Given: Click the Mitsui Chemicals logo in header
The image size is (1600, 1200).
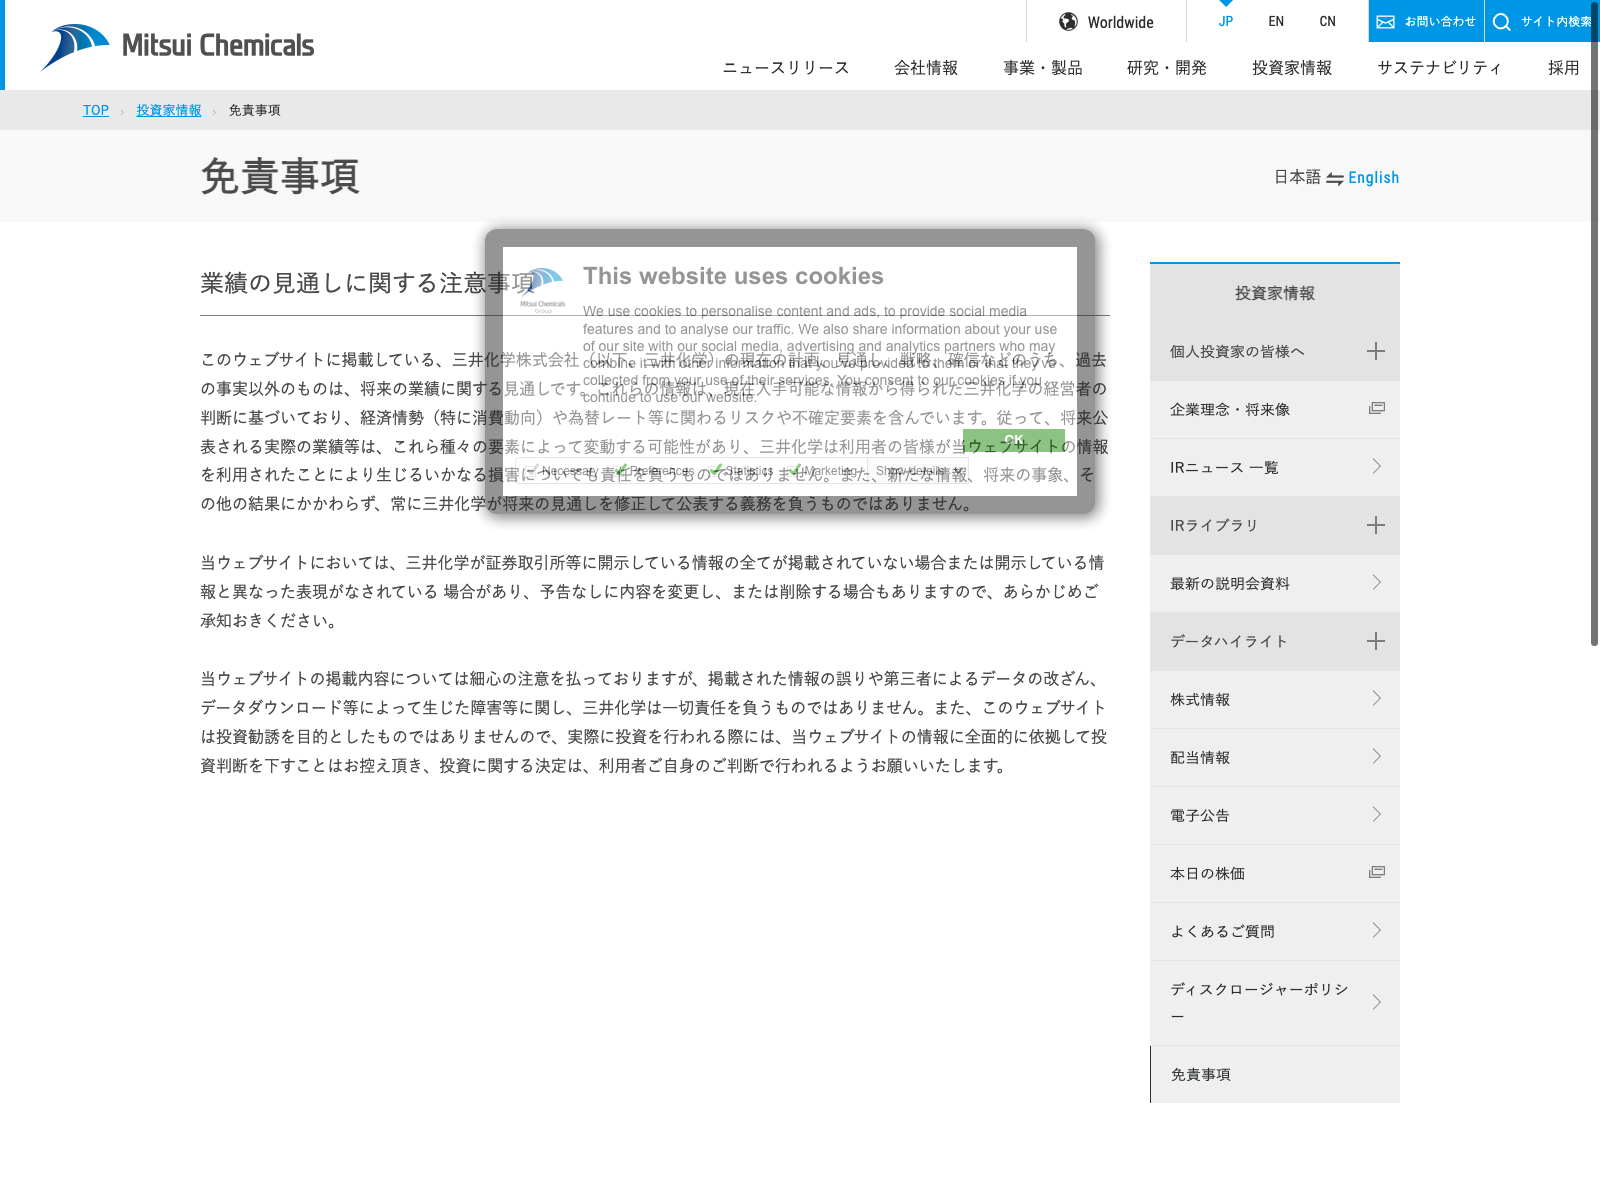Looking at the screenshot, I should click(177, 46).
